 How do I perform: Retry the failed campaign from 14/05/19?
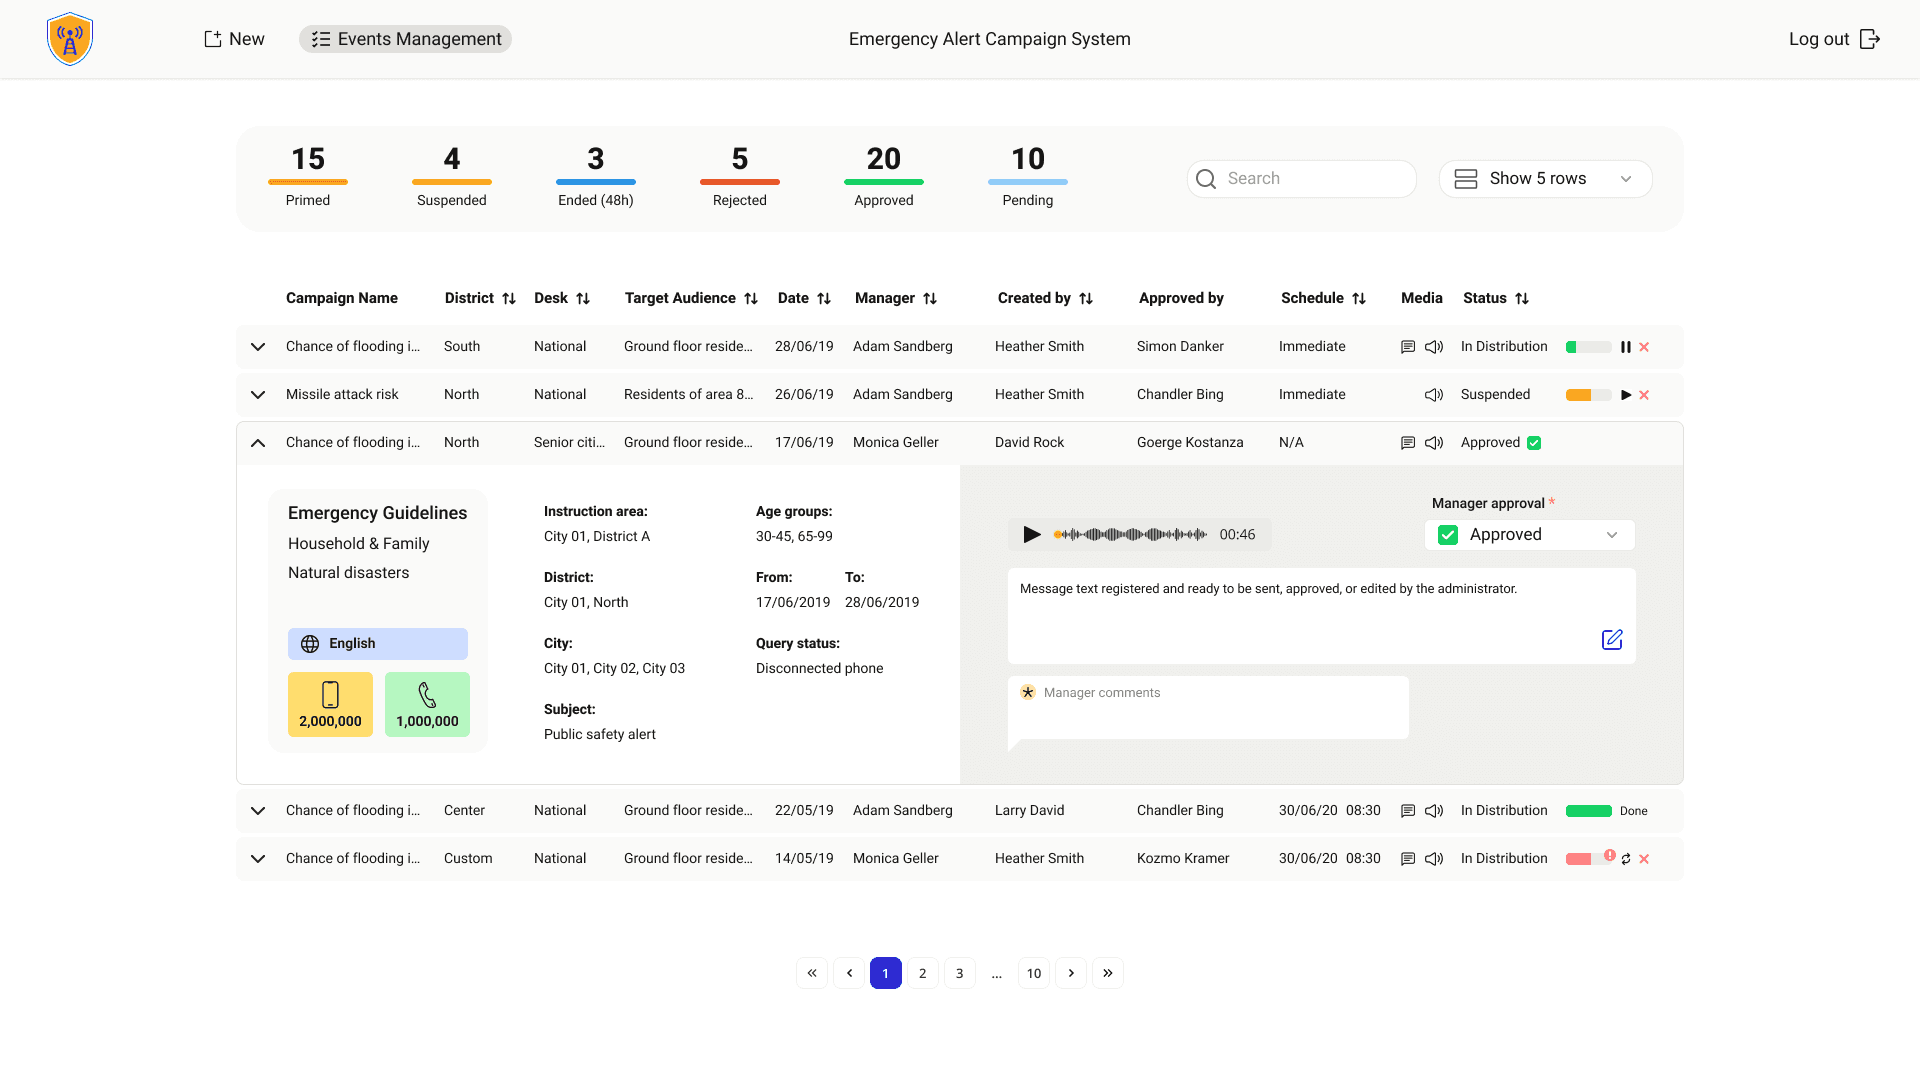(x=1627, y=859)
